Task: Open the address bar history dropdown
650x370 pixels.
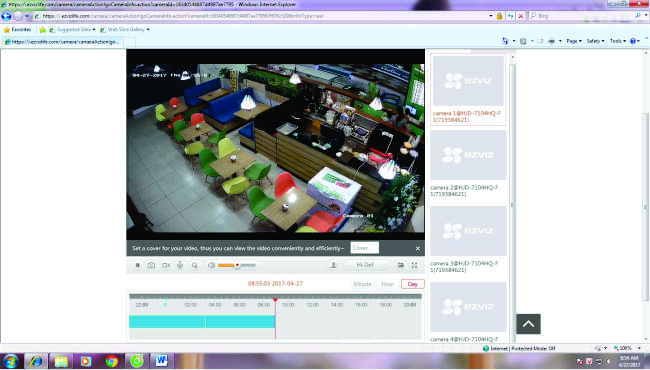Action: (491, 16)
